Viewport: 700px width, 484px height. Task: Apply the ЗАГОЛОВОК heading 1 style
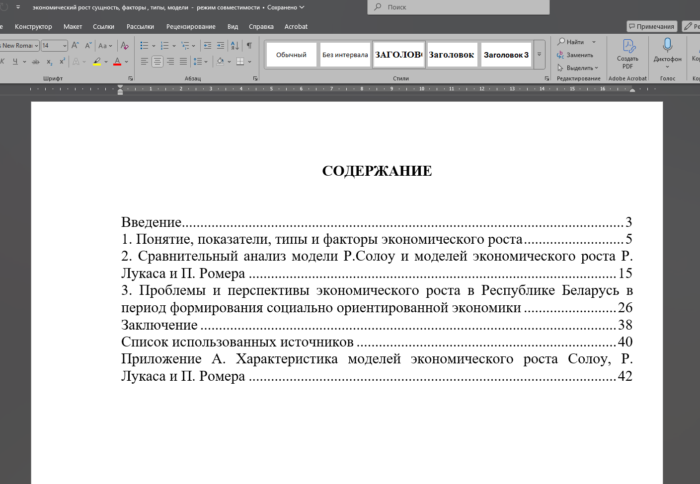coord(399,54)
